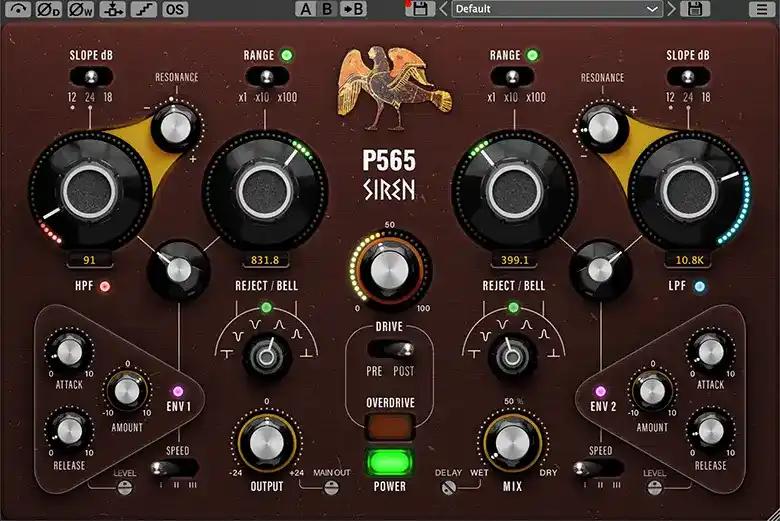Click the LPF frequency knob
Image resolution: width=780 pixels, height=521 pixels.
tap(689, 192)
